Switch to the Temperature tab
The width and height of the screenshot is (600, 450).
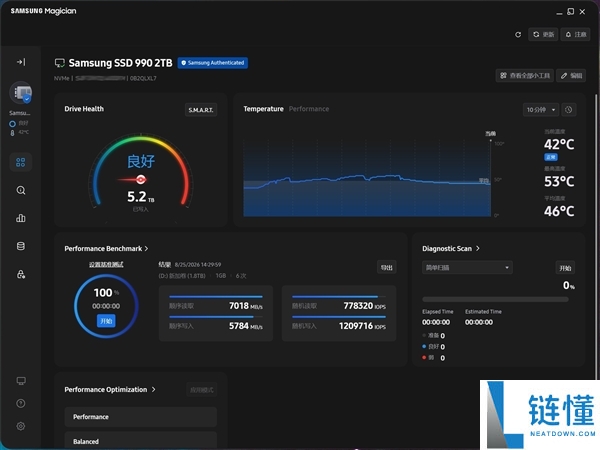(263, 109)
